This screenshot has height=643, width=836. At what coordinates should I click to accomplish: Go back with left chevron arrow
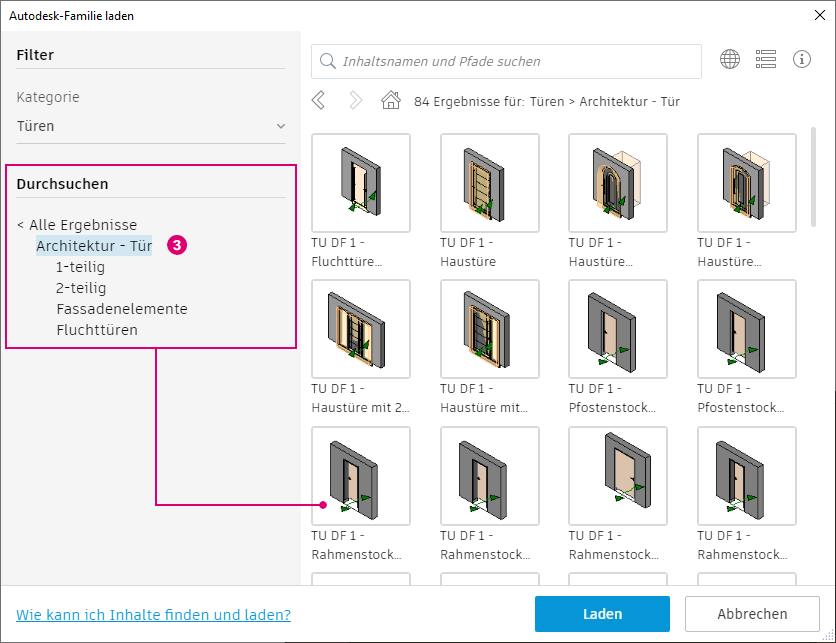(x=318, y=100)
